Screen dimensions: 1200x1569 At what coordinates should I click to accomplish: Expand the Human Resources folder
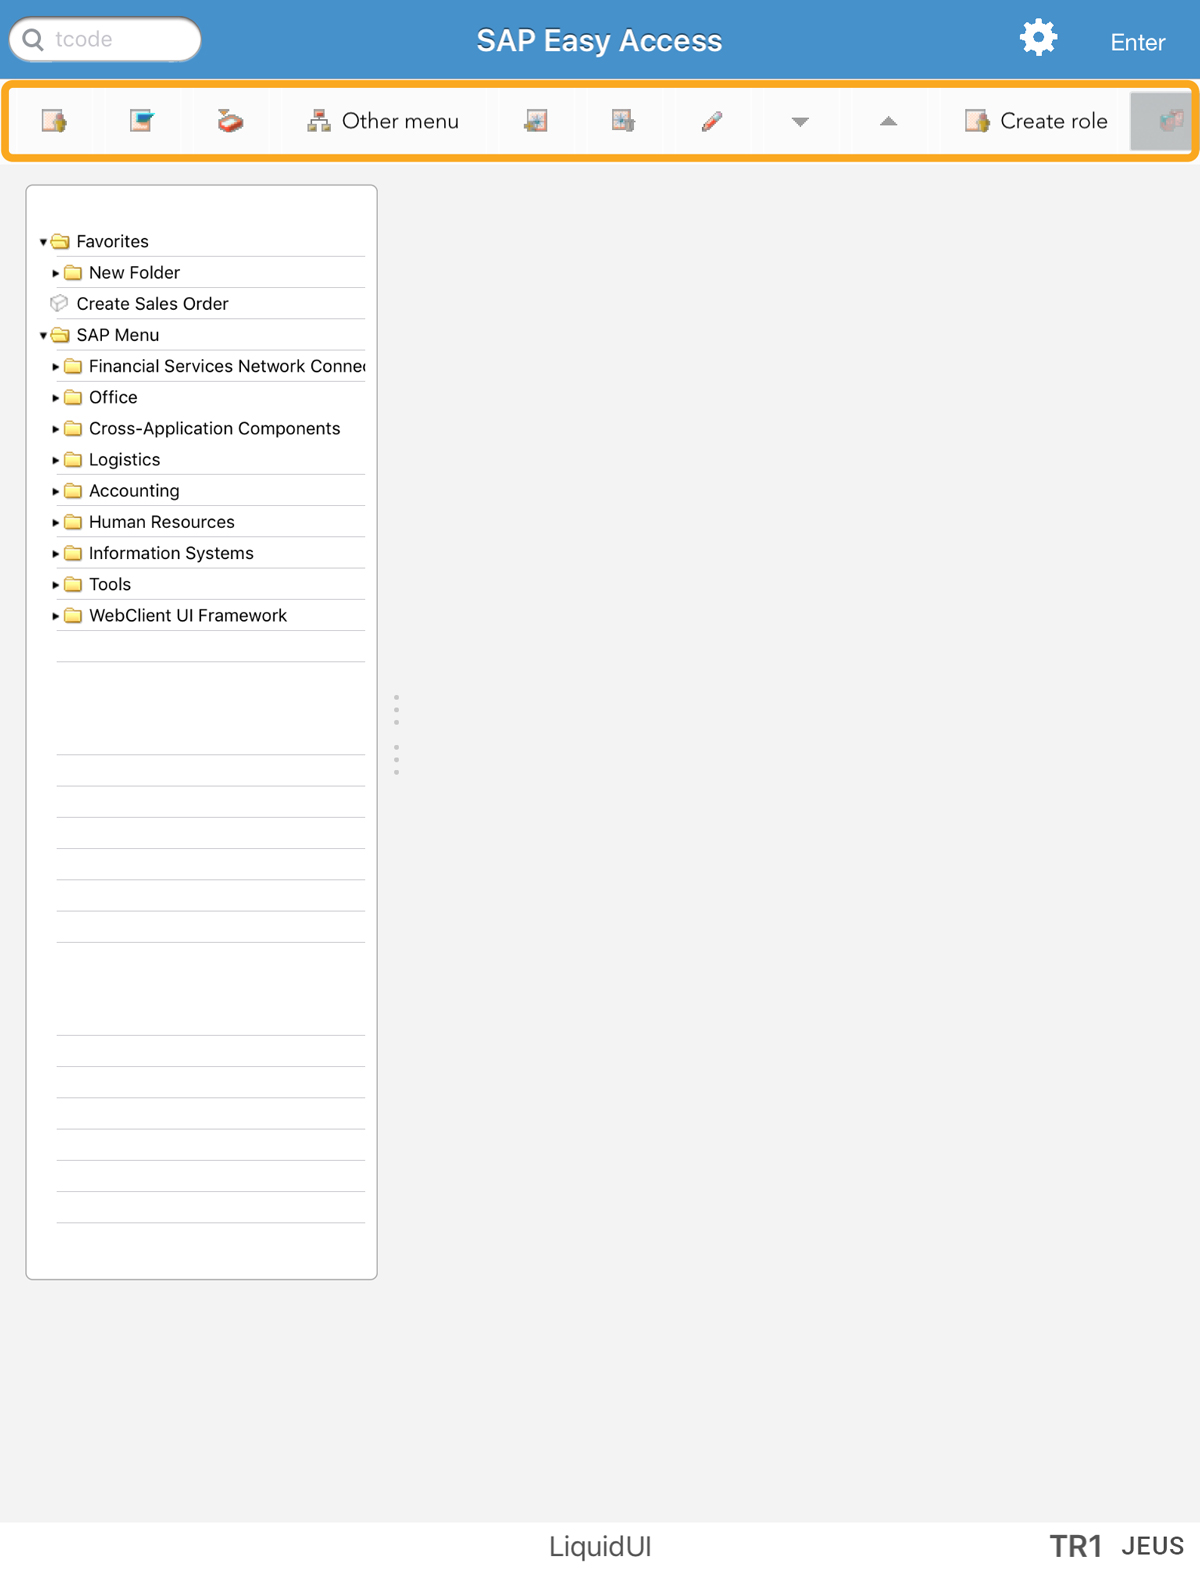56,522
